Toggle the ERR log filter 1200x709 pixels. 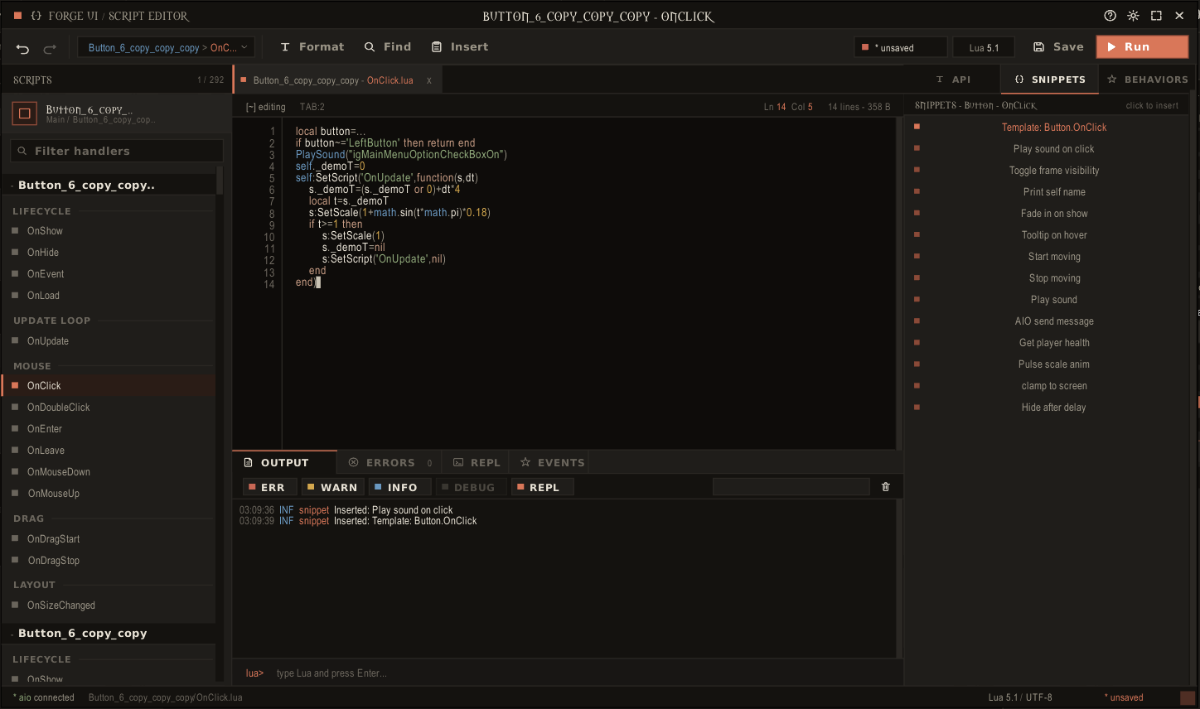(270, 487)
